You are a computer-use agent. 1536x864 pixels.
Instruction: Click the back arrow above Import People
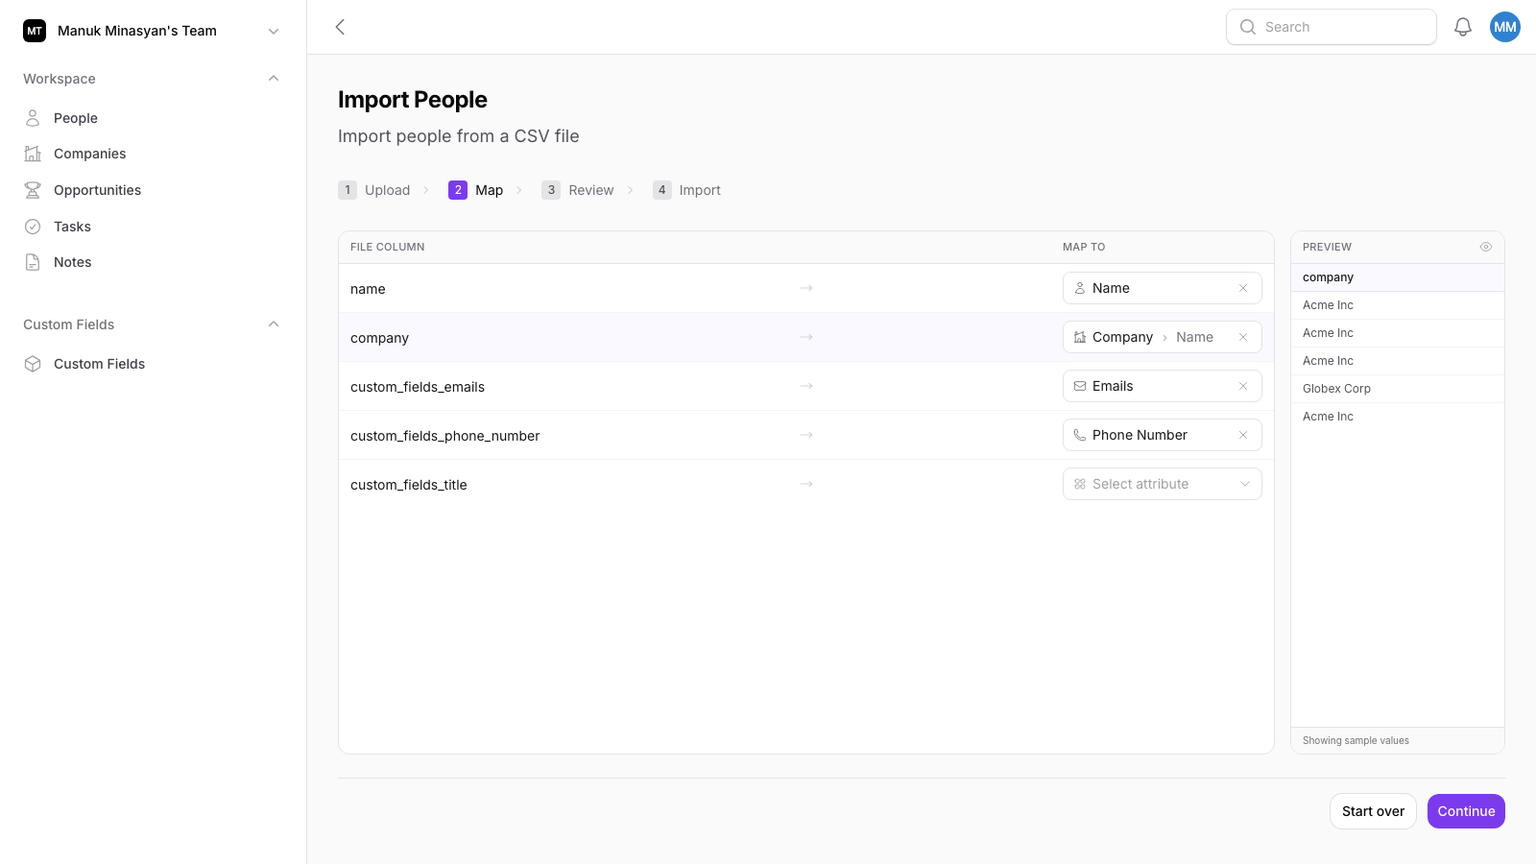click(340, 27)
